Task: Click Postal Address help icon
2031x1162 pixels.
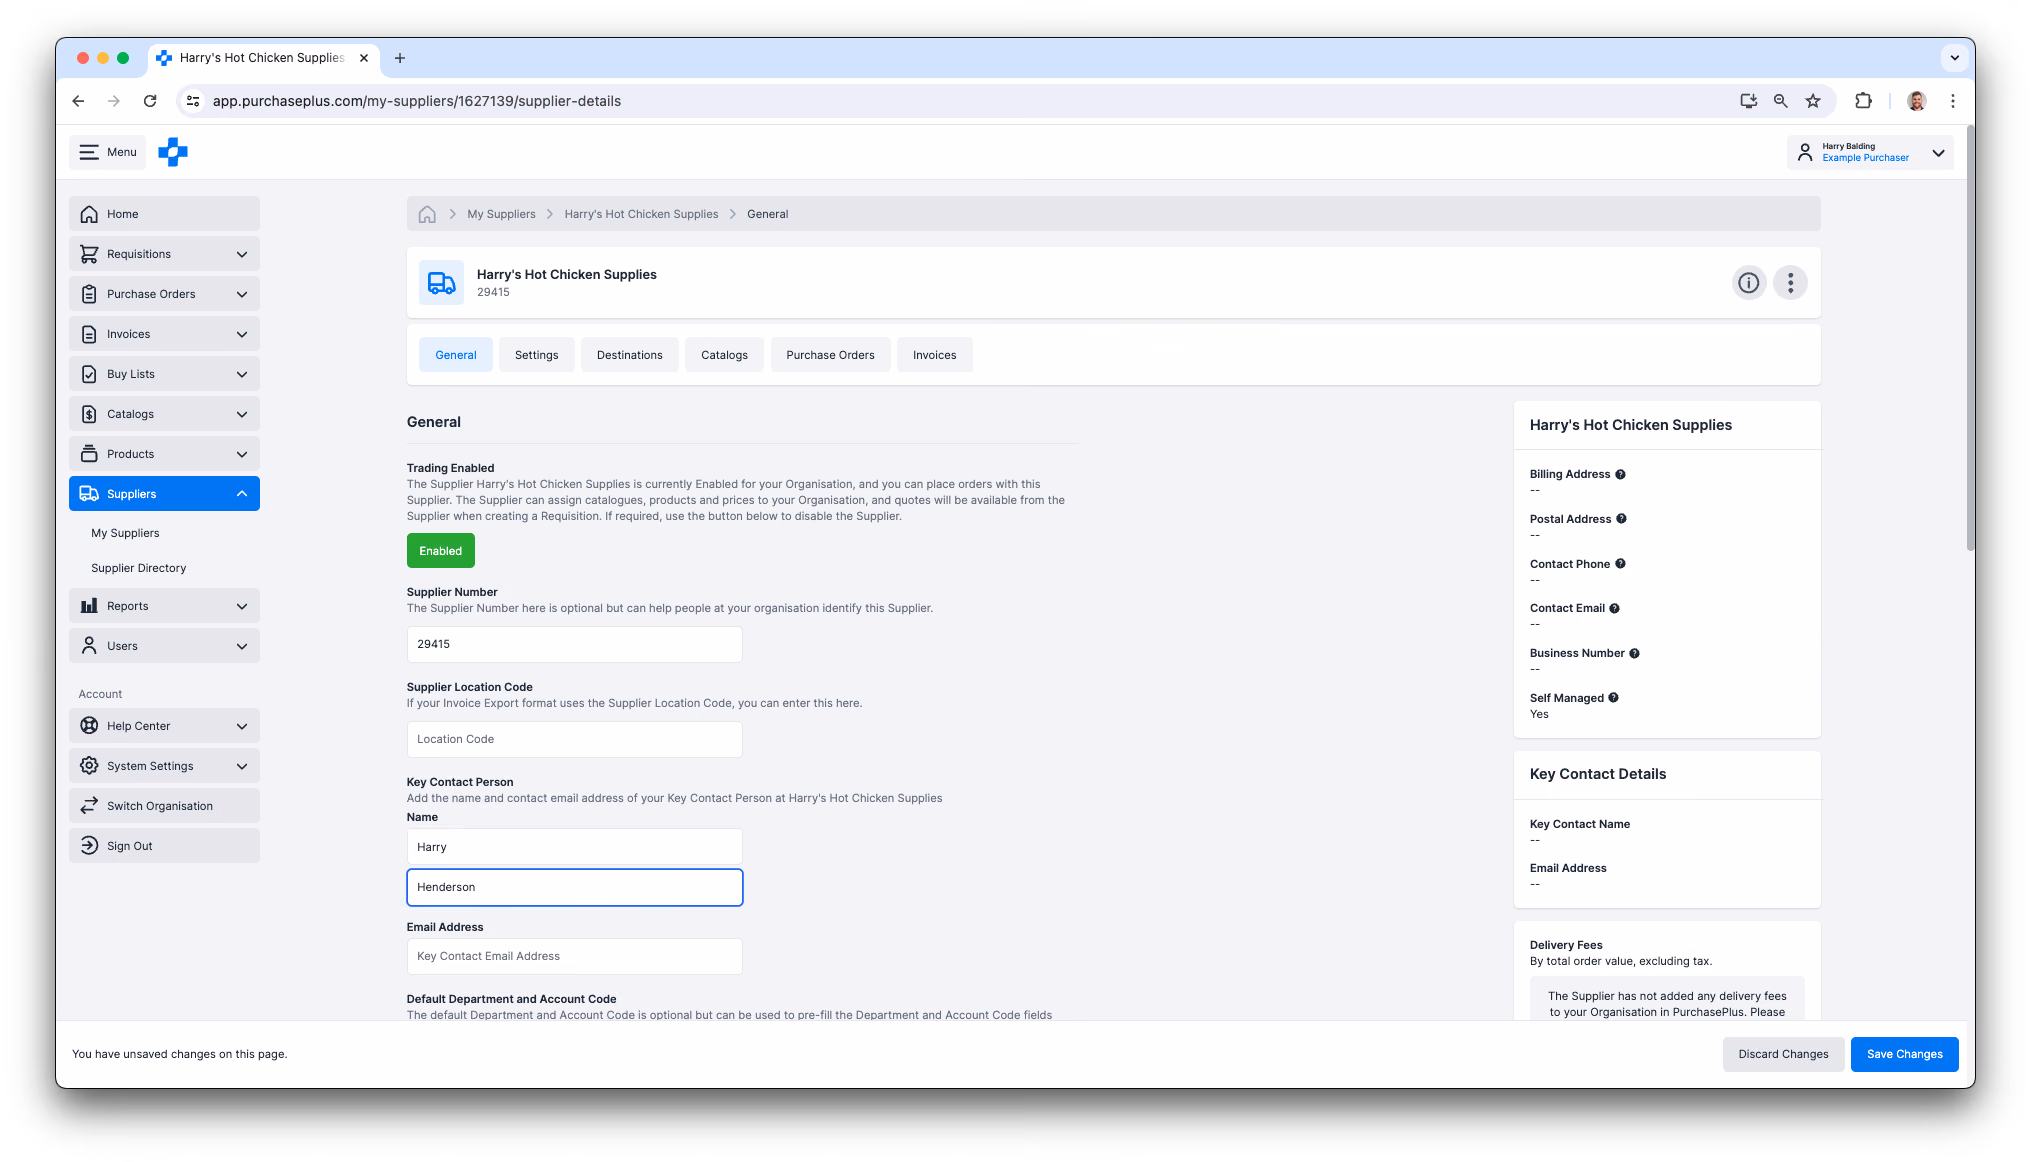Action: pyautogui.click(x=1622, y=519)
